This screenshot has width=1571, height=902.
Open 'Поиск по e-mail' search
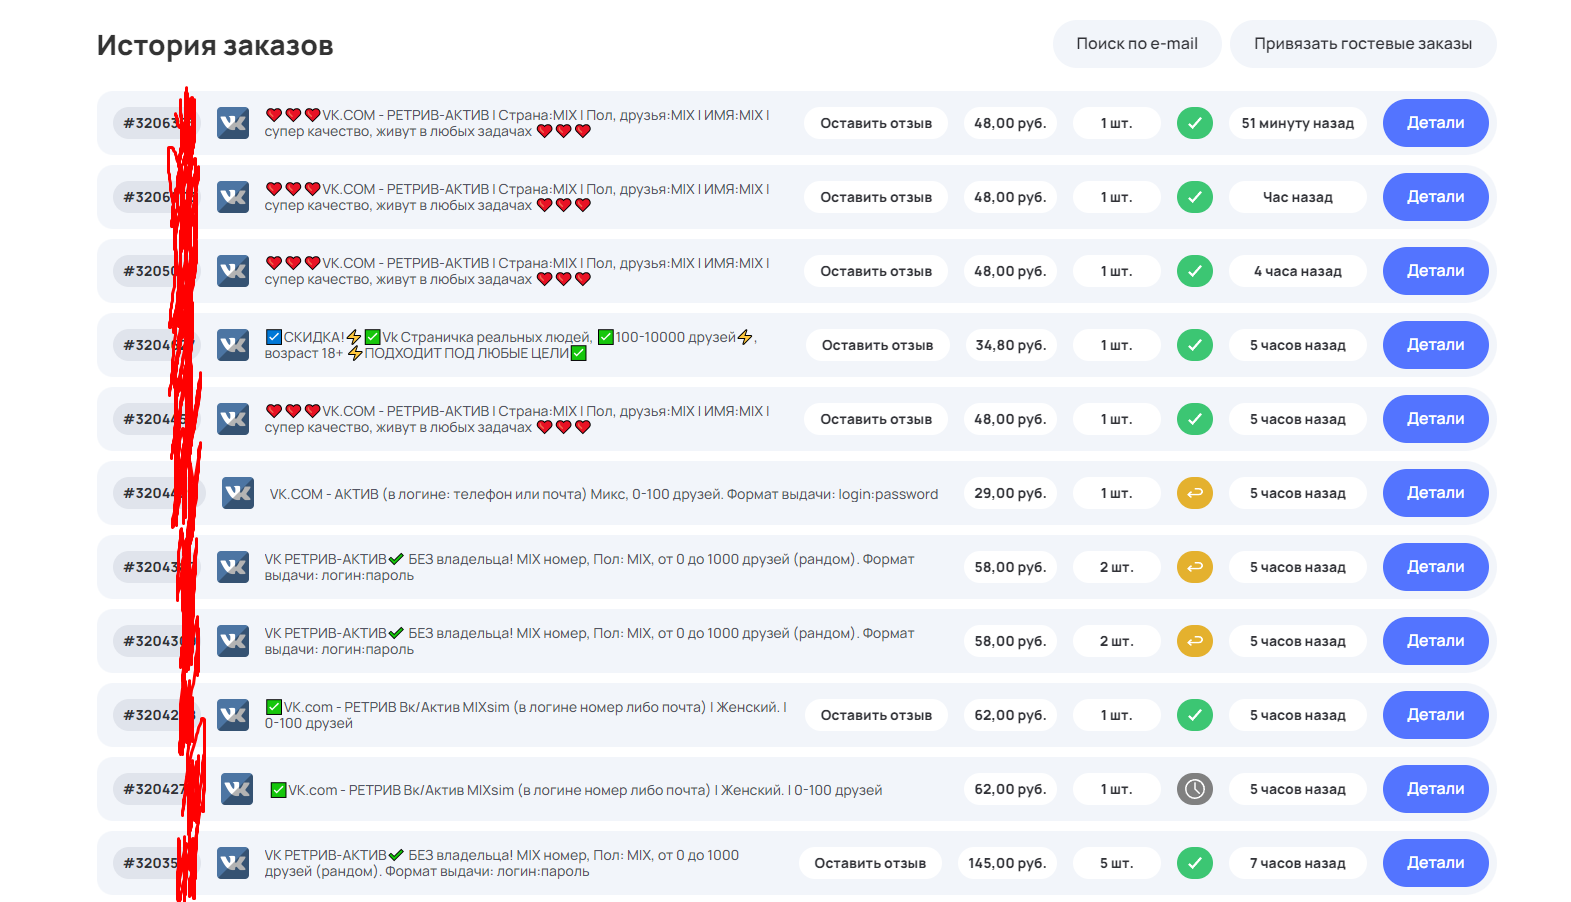tap(1136, 44)
